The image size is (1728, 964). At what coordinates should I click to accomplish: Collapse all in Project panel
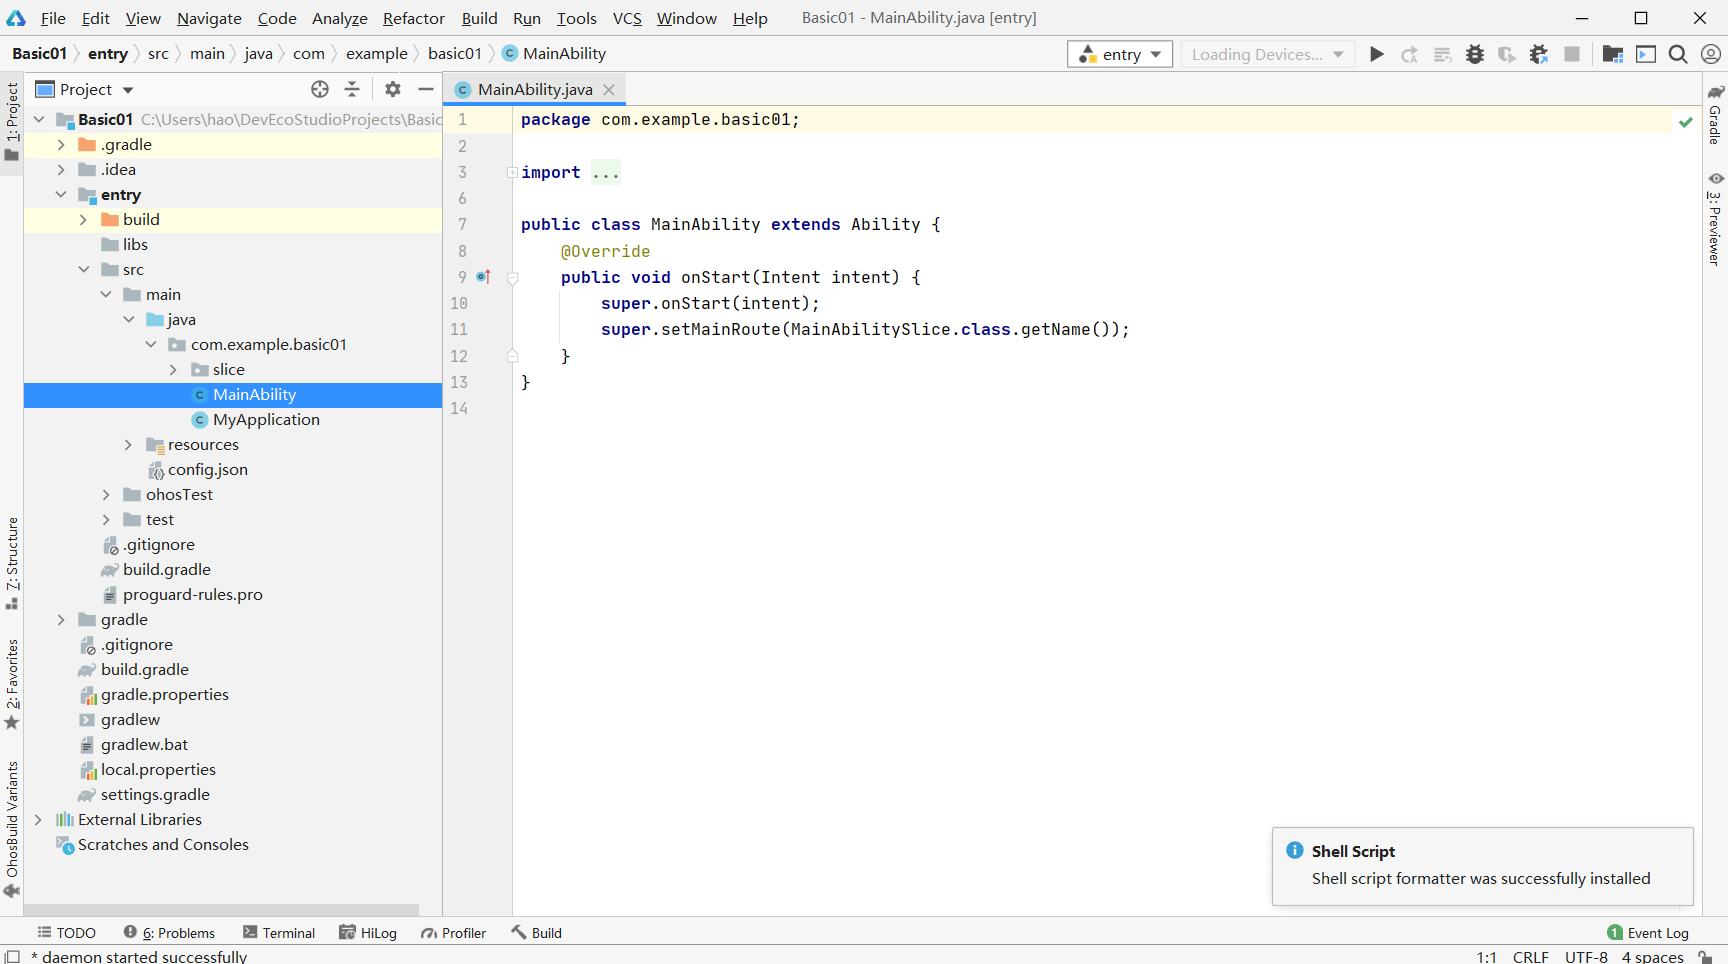click(352, 89)
